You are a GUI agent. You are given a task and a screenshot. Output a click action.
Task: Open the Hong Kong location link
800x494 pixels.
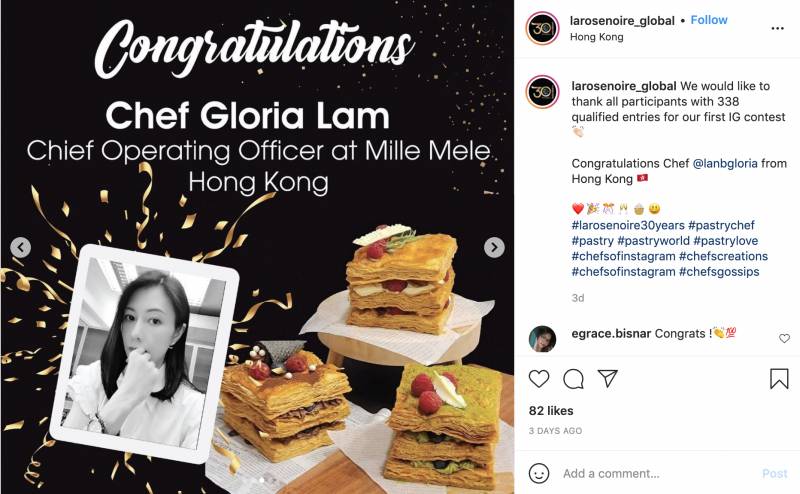coord(595,37)
